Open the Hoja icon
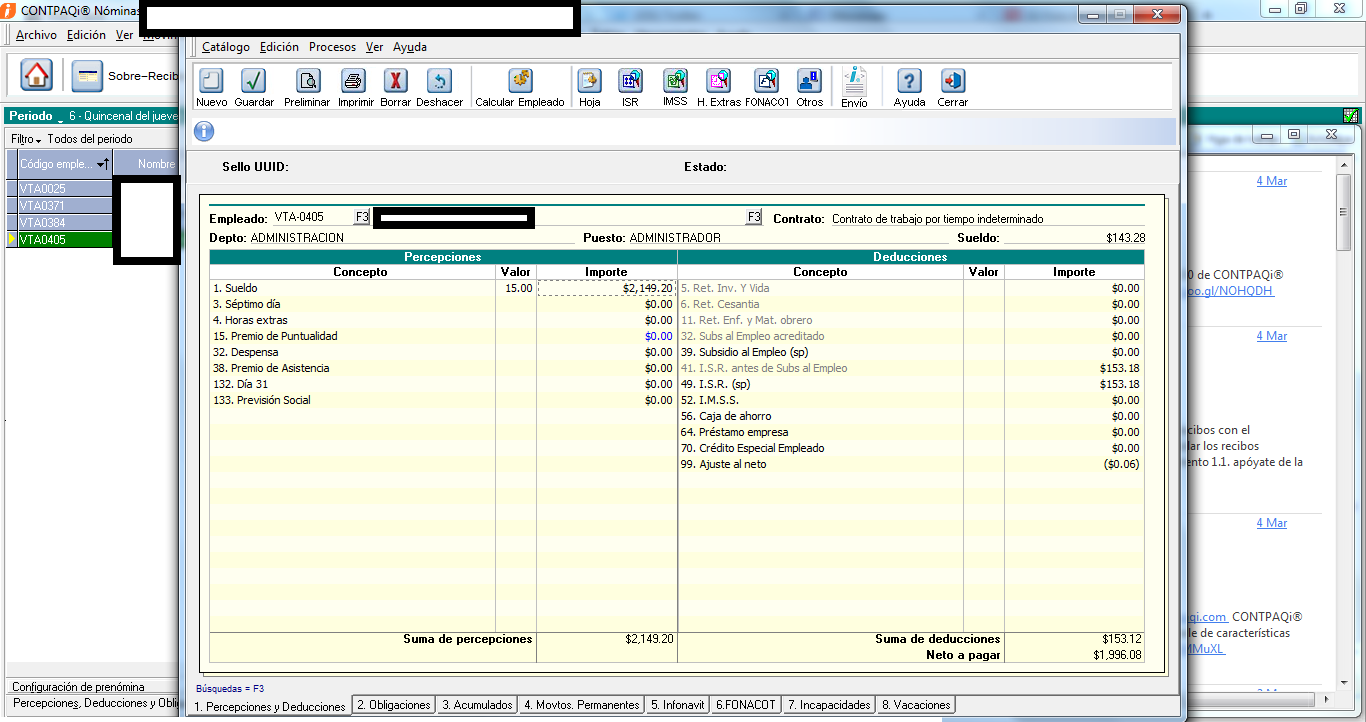This screenshot has width=1366, height=722. [590, 81]
